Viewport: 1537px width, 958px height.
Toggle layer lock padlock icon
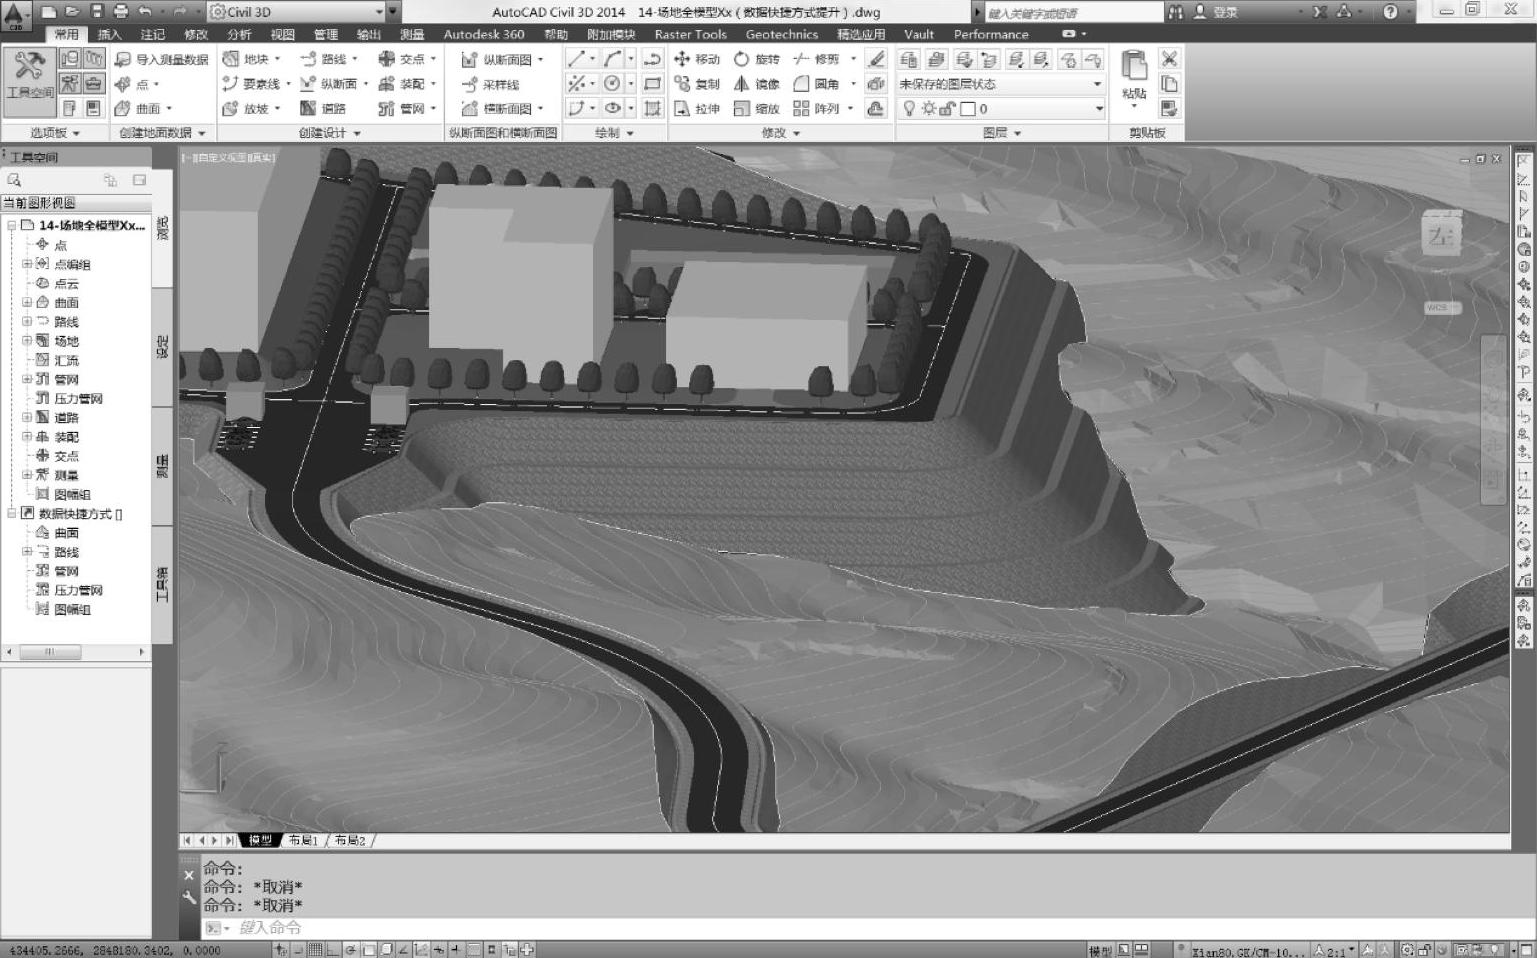[947, 108]
